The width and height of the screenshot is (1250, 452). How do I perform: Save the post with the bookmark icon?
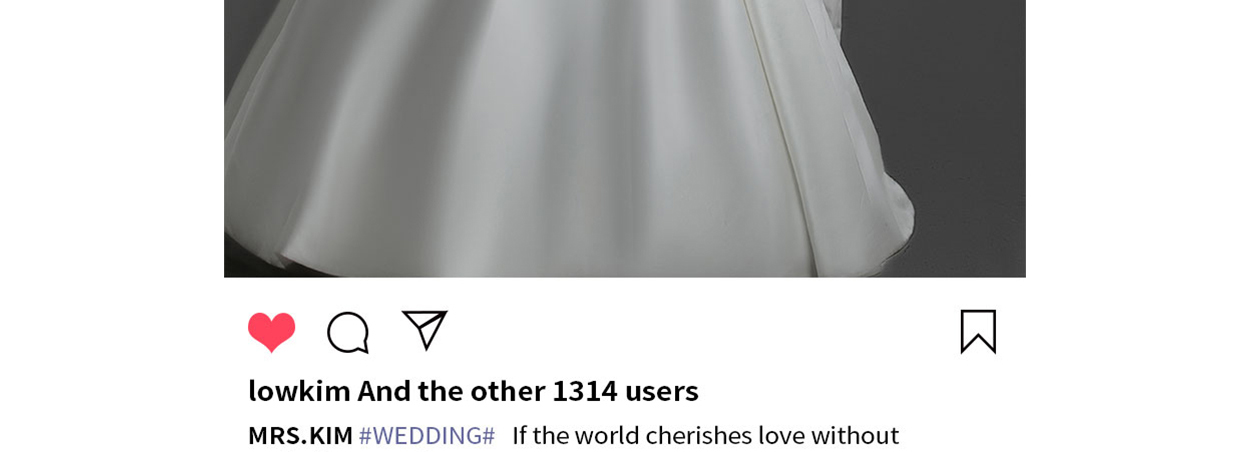[x=978, y=331]
